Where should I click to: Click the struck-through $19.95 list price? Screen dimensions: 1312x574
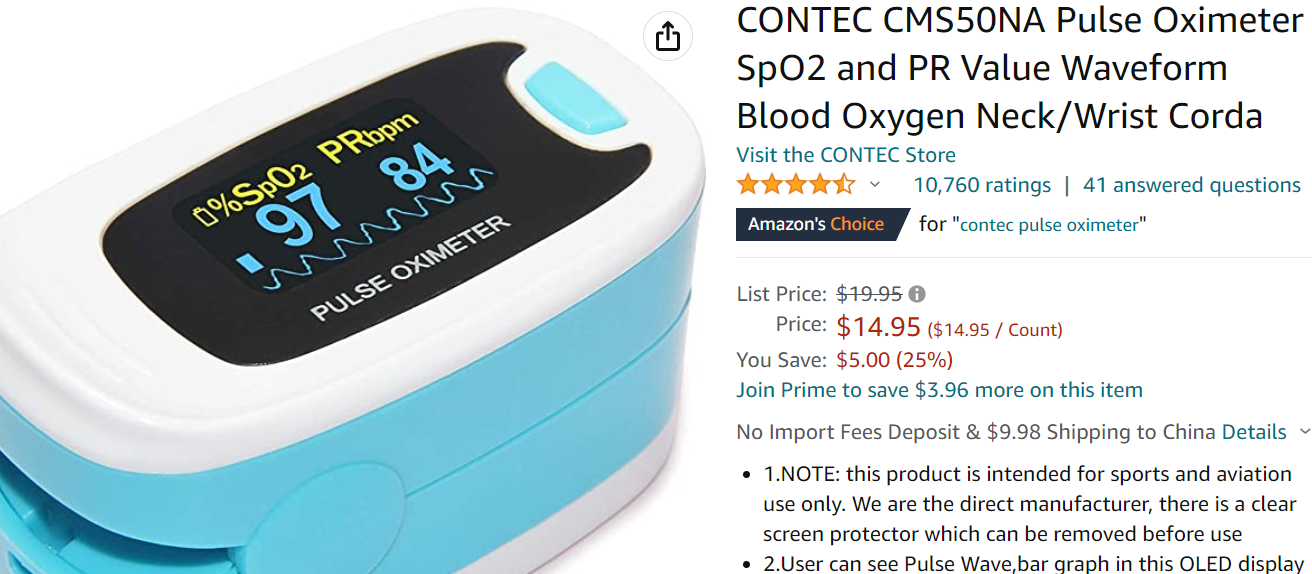[x=869, y=294]
